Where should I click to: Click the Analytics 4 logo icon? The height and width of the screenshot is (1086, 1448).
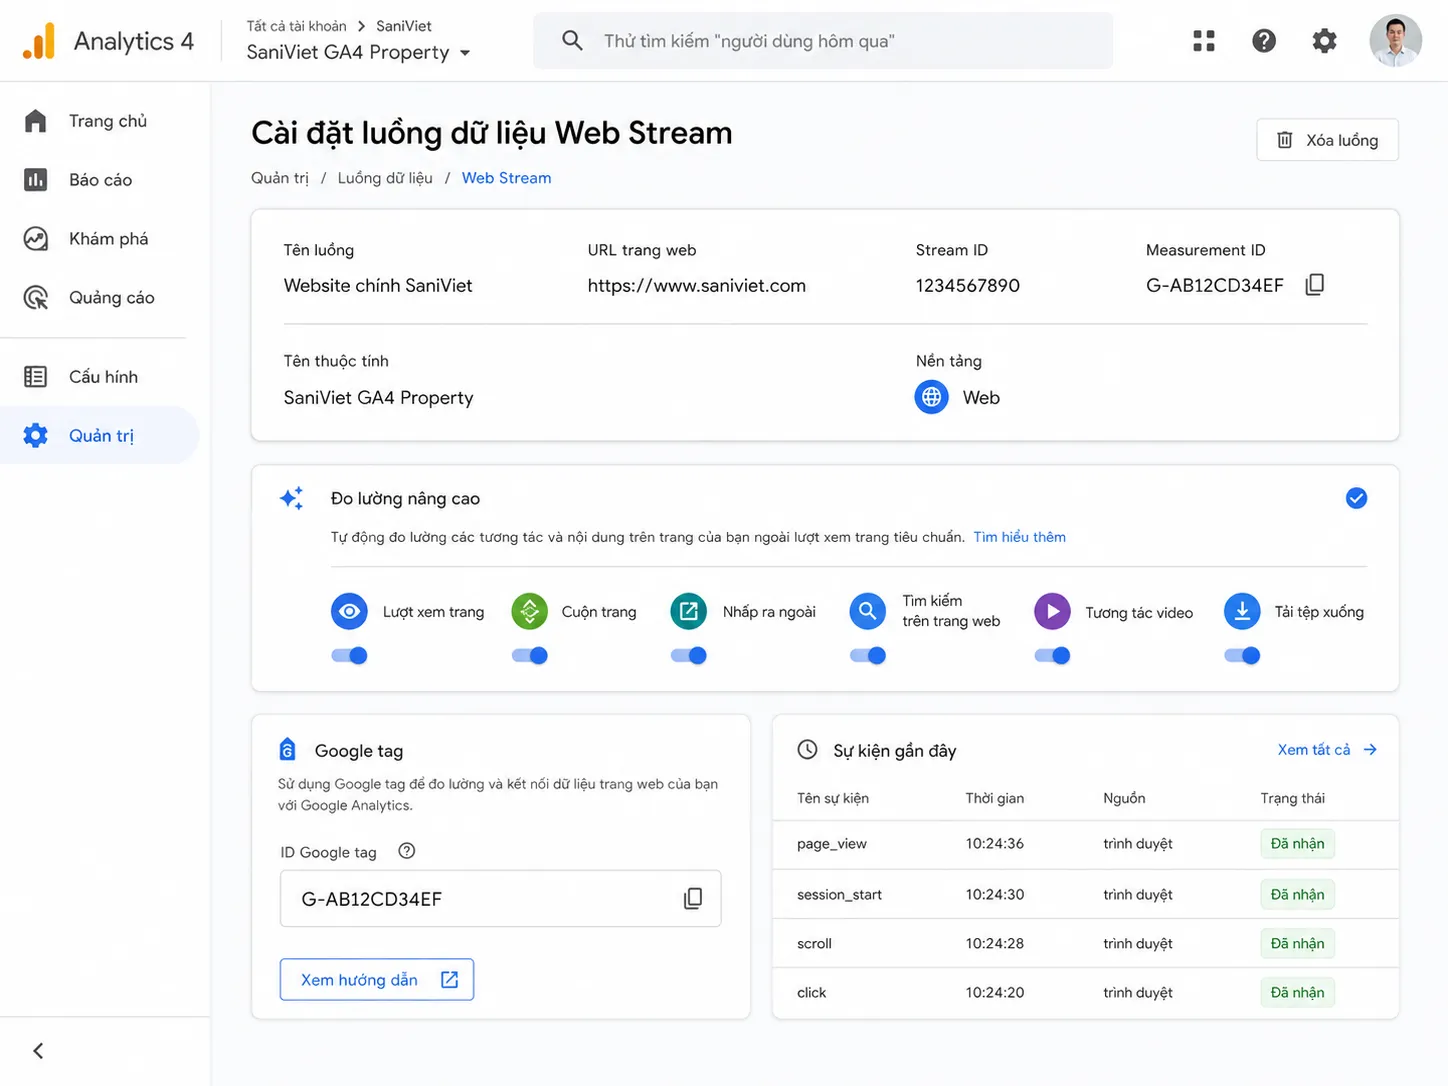click(x=38, y=41)
